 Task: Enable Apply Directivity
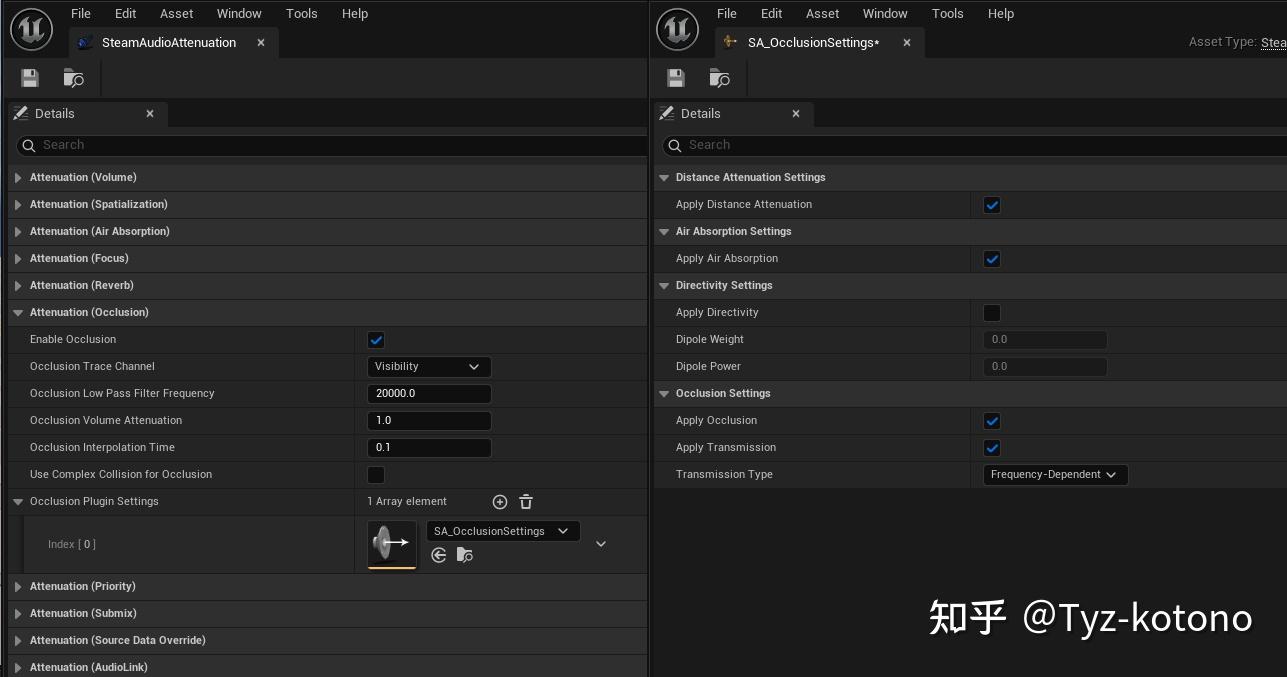991,312
